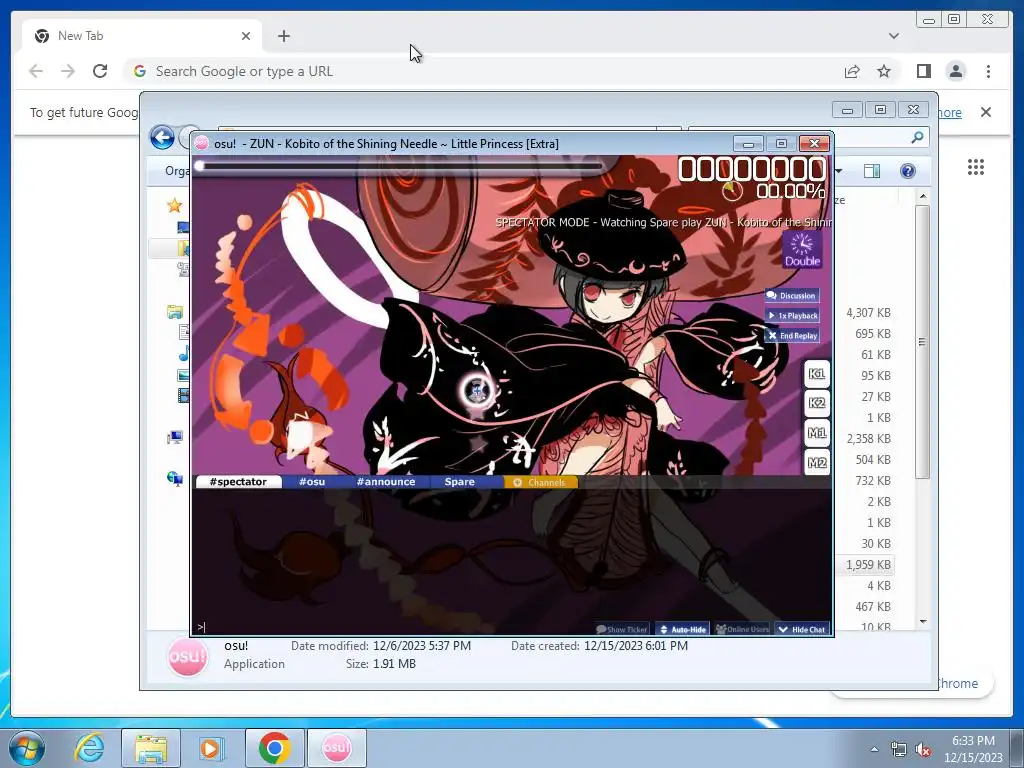Click the K1 key overlay indicator

click(816, 374)
